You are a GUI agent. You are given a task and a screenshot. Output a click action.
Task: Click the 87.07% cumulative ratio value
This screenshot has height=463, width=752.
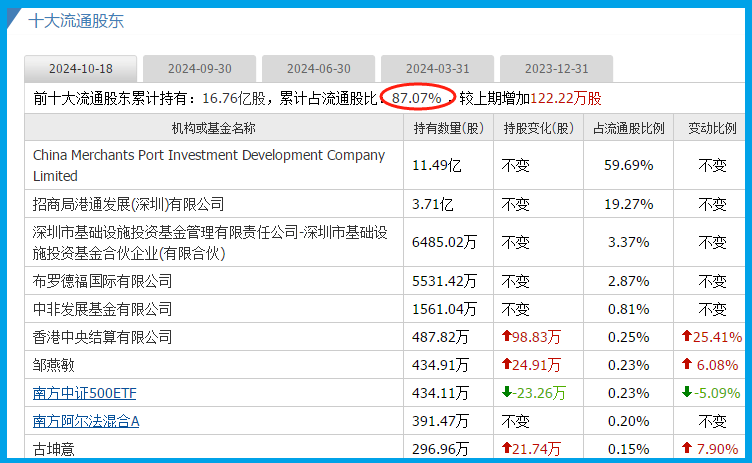417,98
